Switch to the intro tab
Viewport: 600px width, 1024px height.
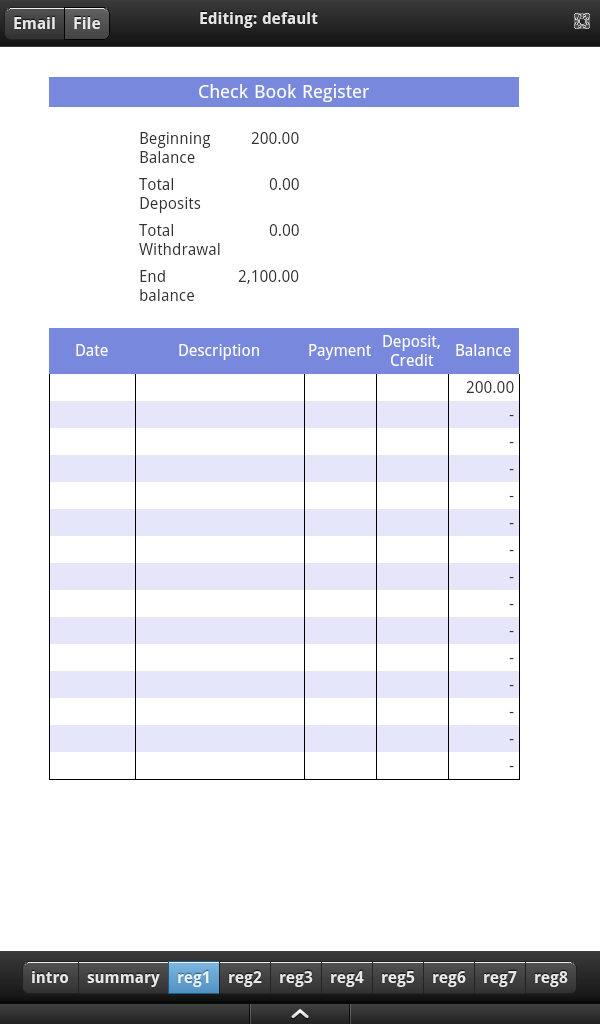click(50, 978)
